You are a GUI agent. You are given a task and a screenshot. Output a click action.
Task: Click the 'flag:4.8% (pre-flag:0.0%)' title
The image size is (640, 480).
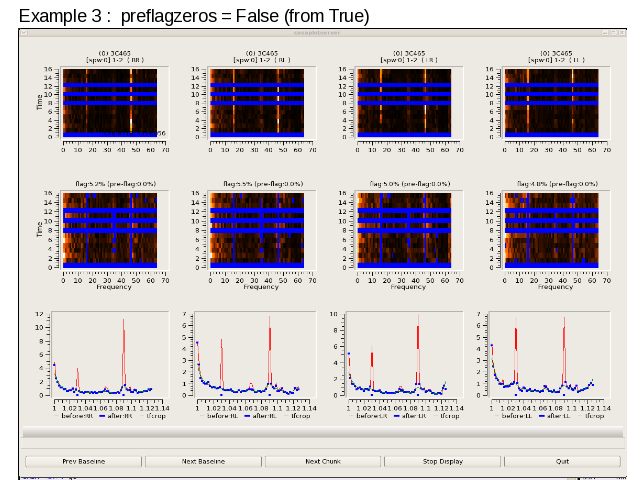[557, 184]
